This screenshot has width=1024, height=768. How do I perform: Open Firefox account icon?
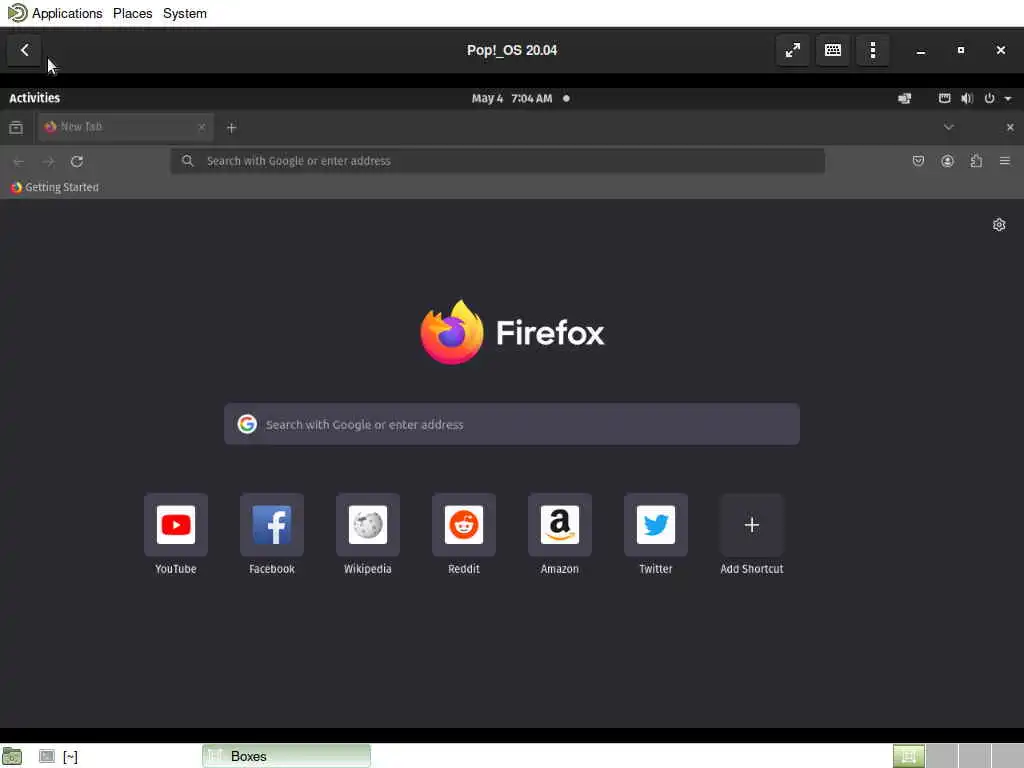tap(947, 161)
